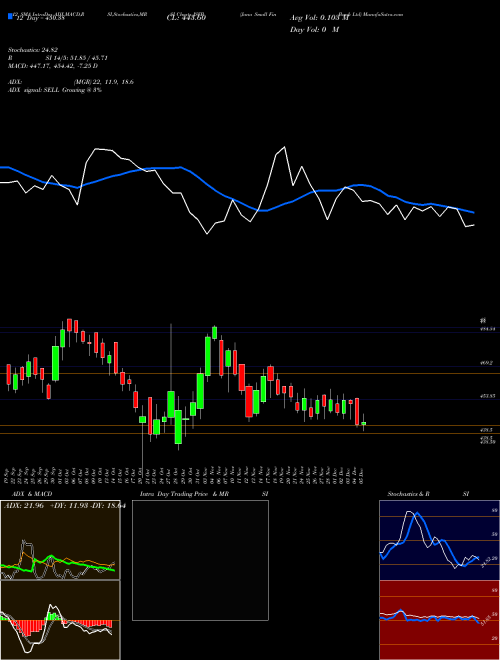Click the '12 Day = 450.38' legend text
The image size is (500, 660).
[x=39, y=18]
